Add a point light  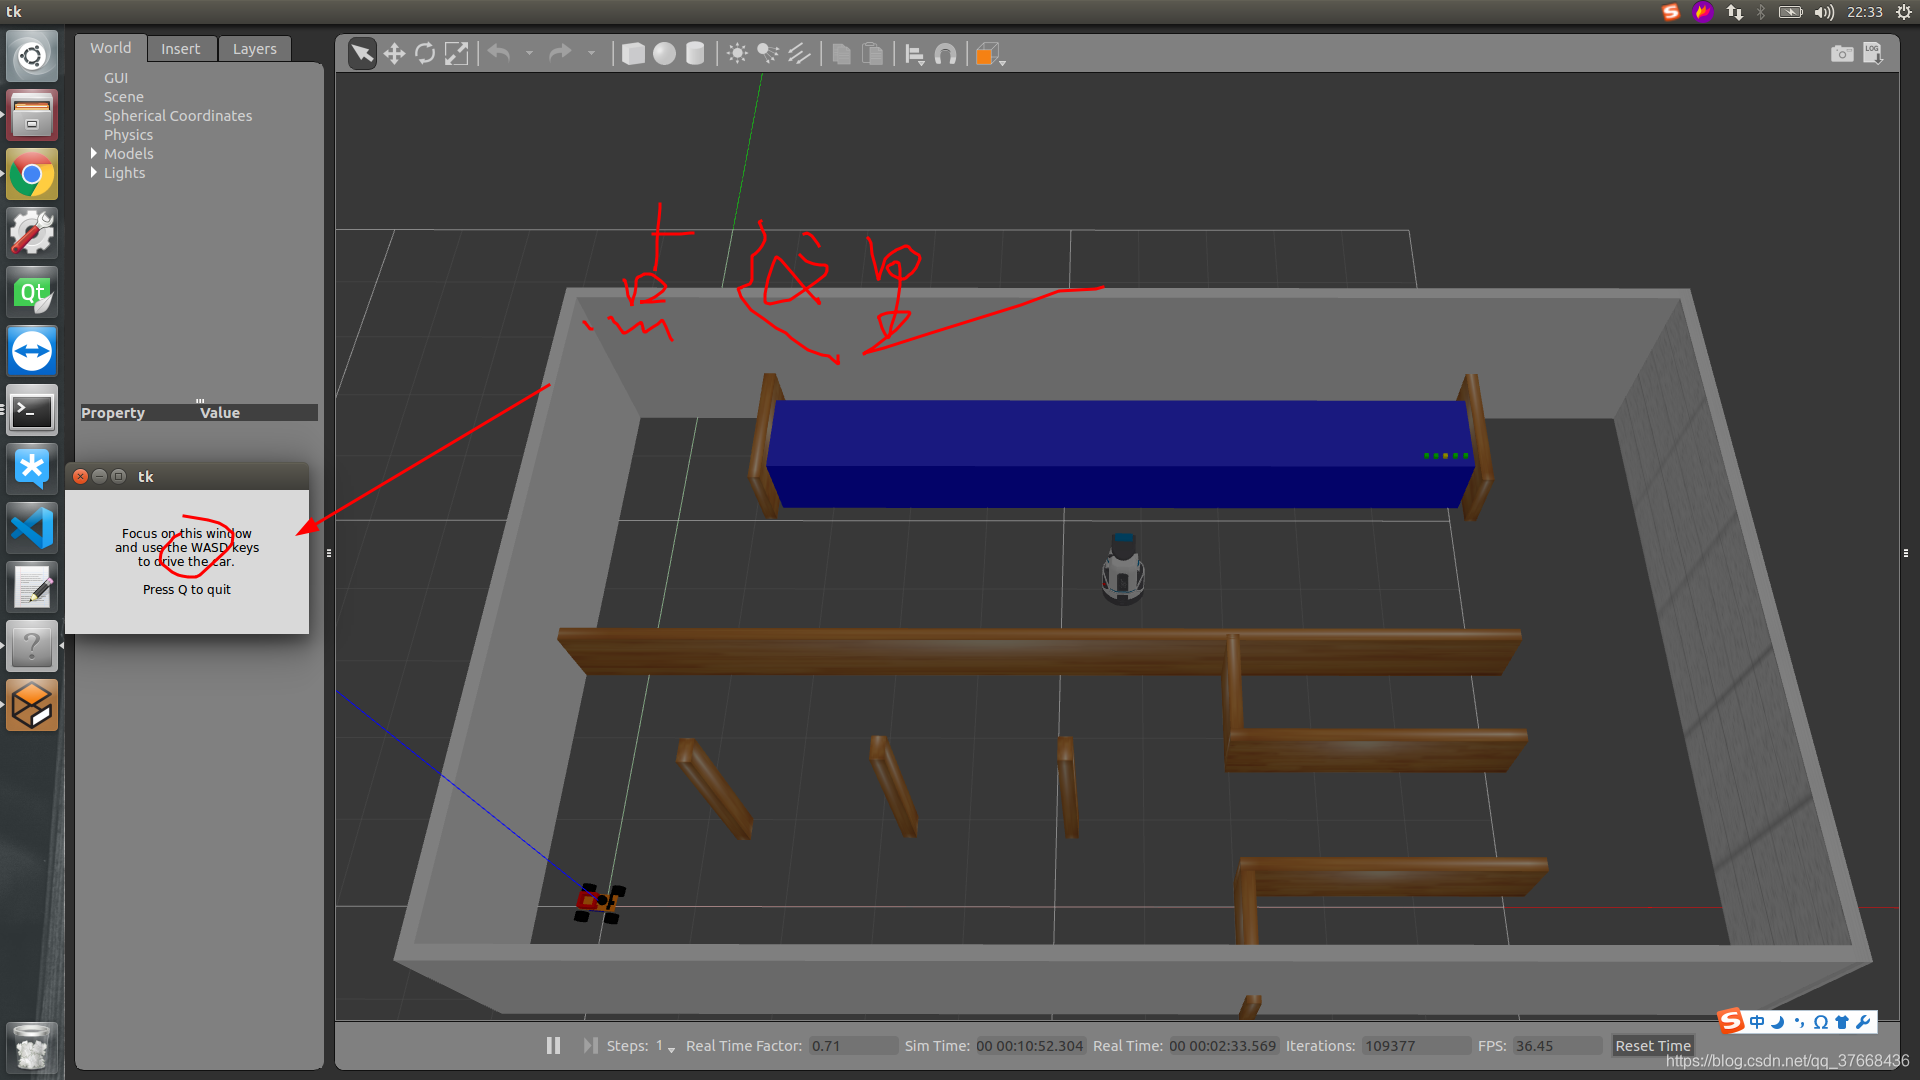click(x=737, y=54)
